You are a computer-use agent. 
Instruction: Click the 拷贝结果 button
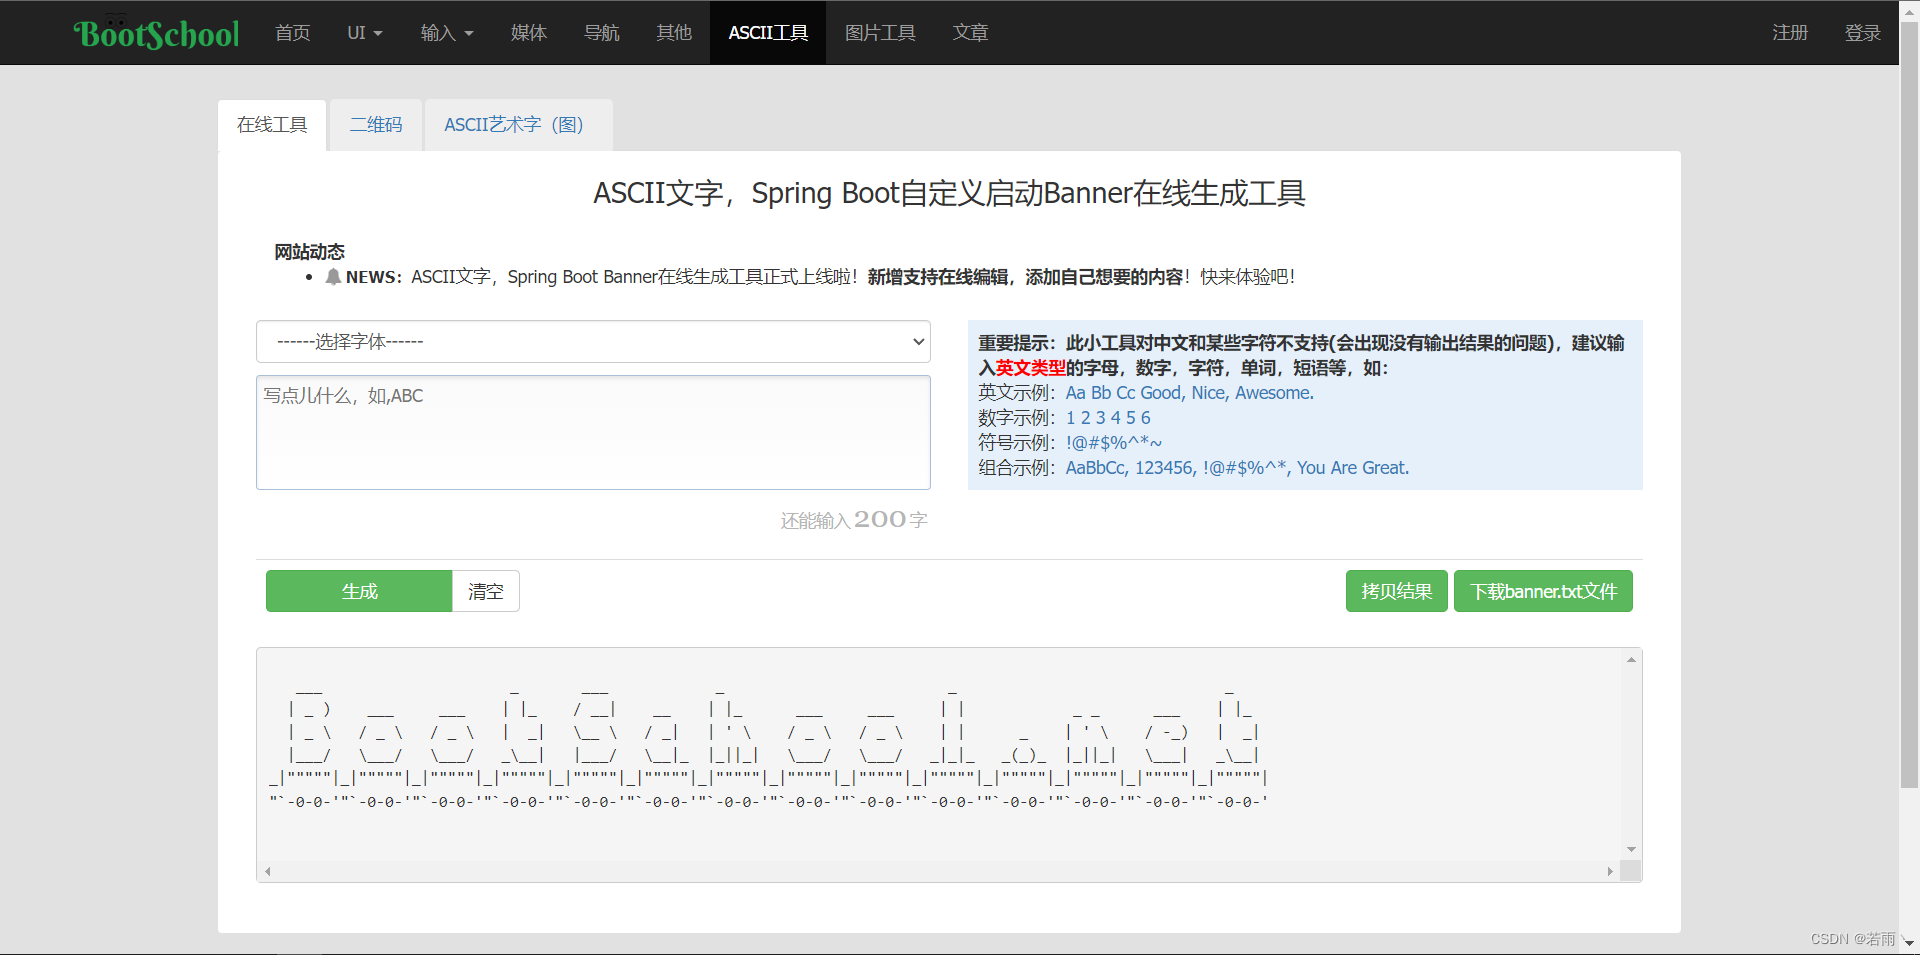point(1396,591)
